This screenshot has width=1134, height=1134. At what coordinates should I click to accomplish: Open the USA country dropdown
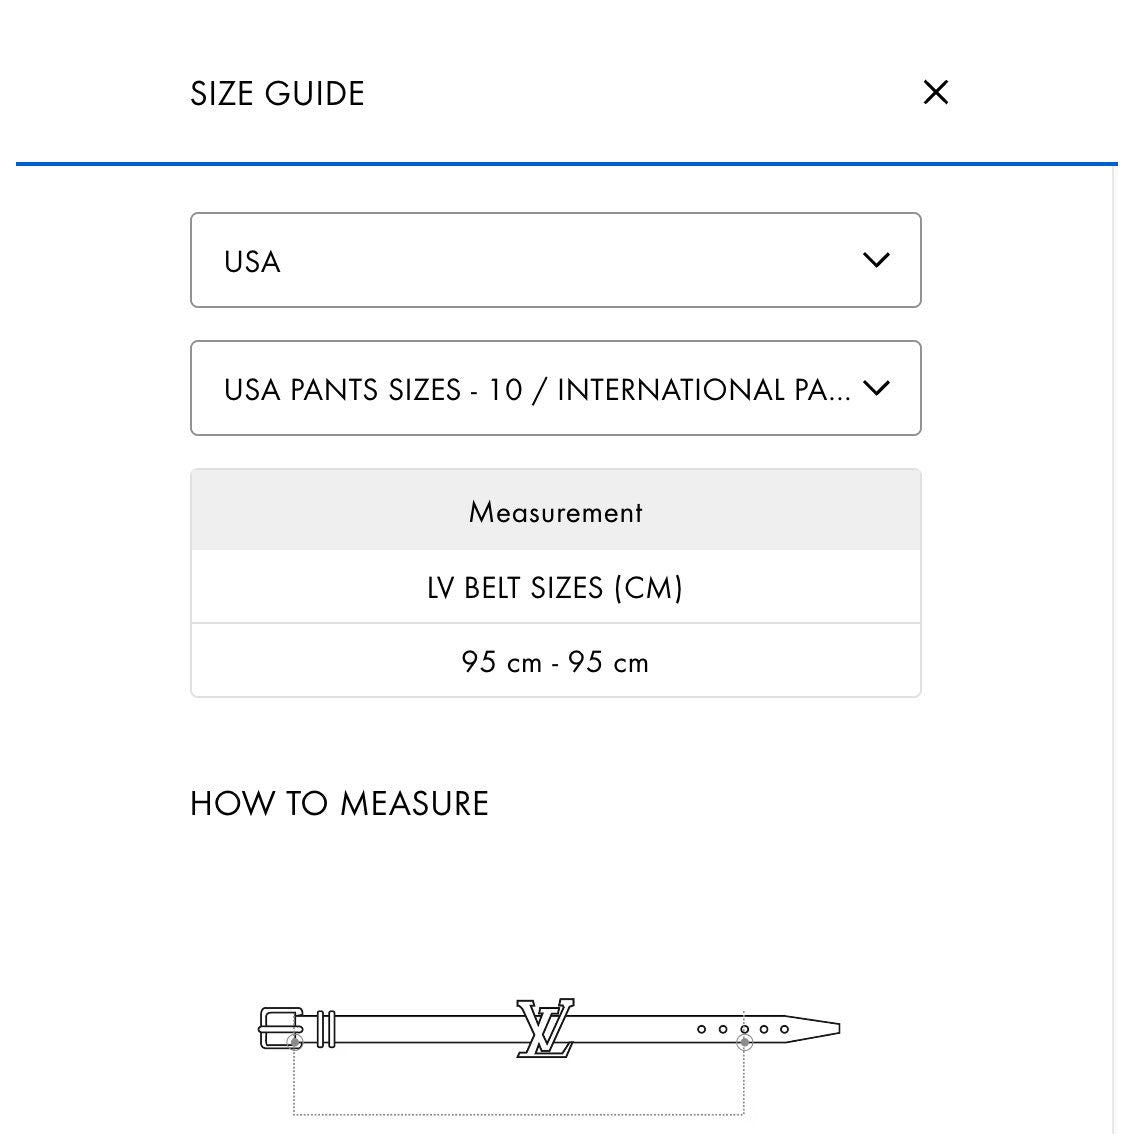coord(555,260)
